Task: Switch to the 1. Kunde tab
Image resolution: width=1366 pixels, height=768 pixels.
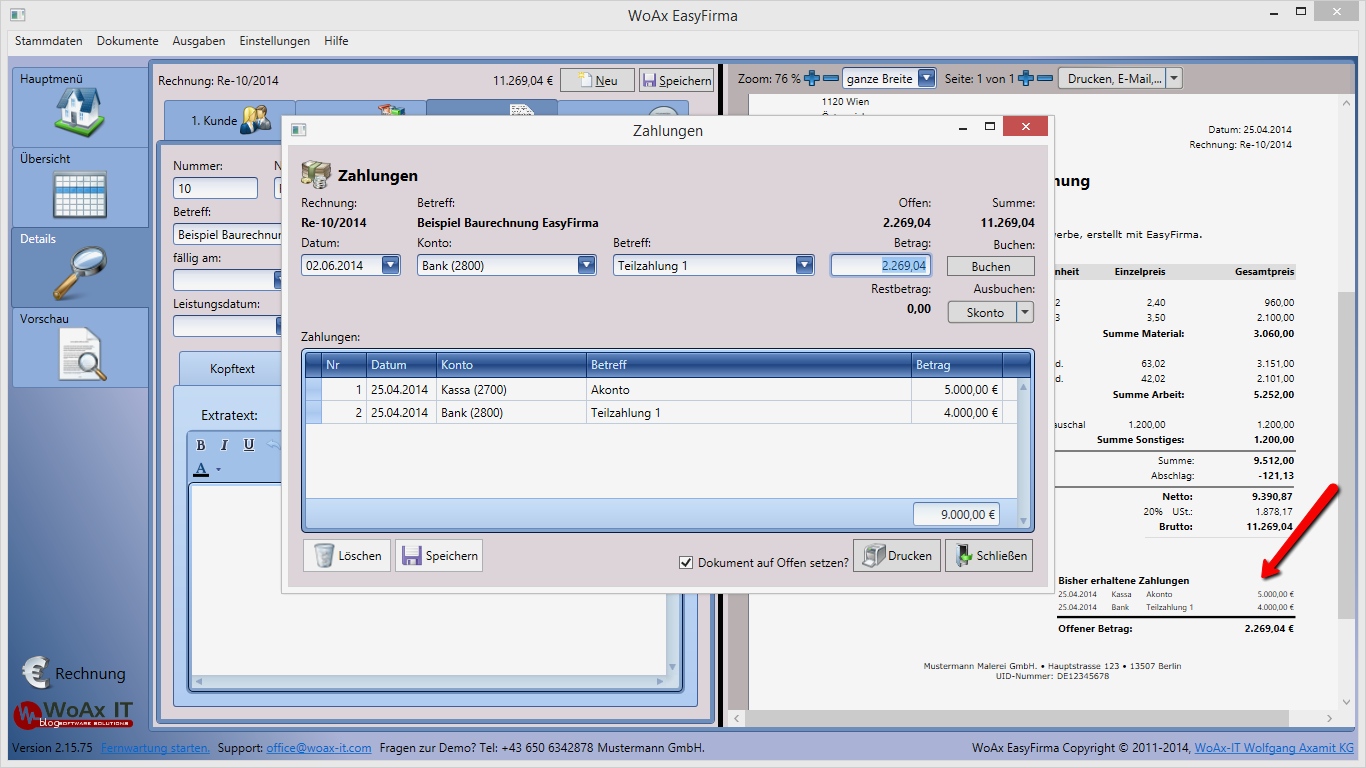Action: pos(229,121)
